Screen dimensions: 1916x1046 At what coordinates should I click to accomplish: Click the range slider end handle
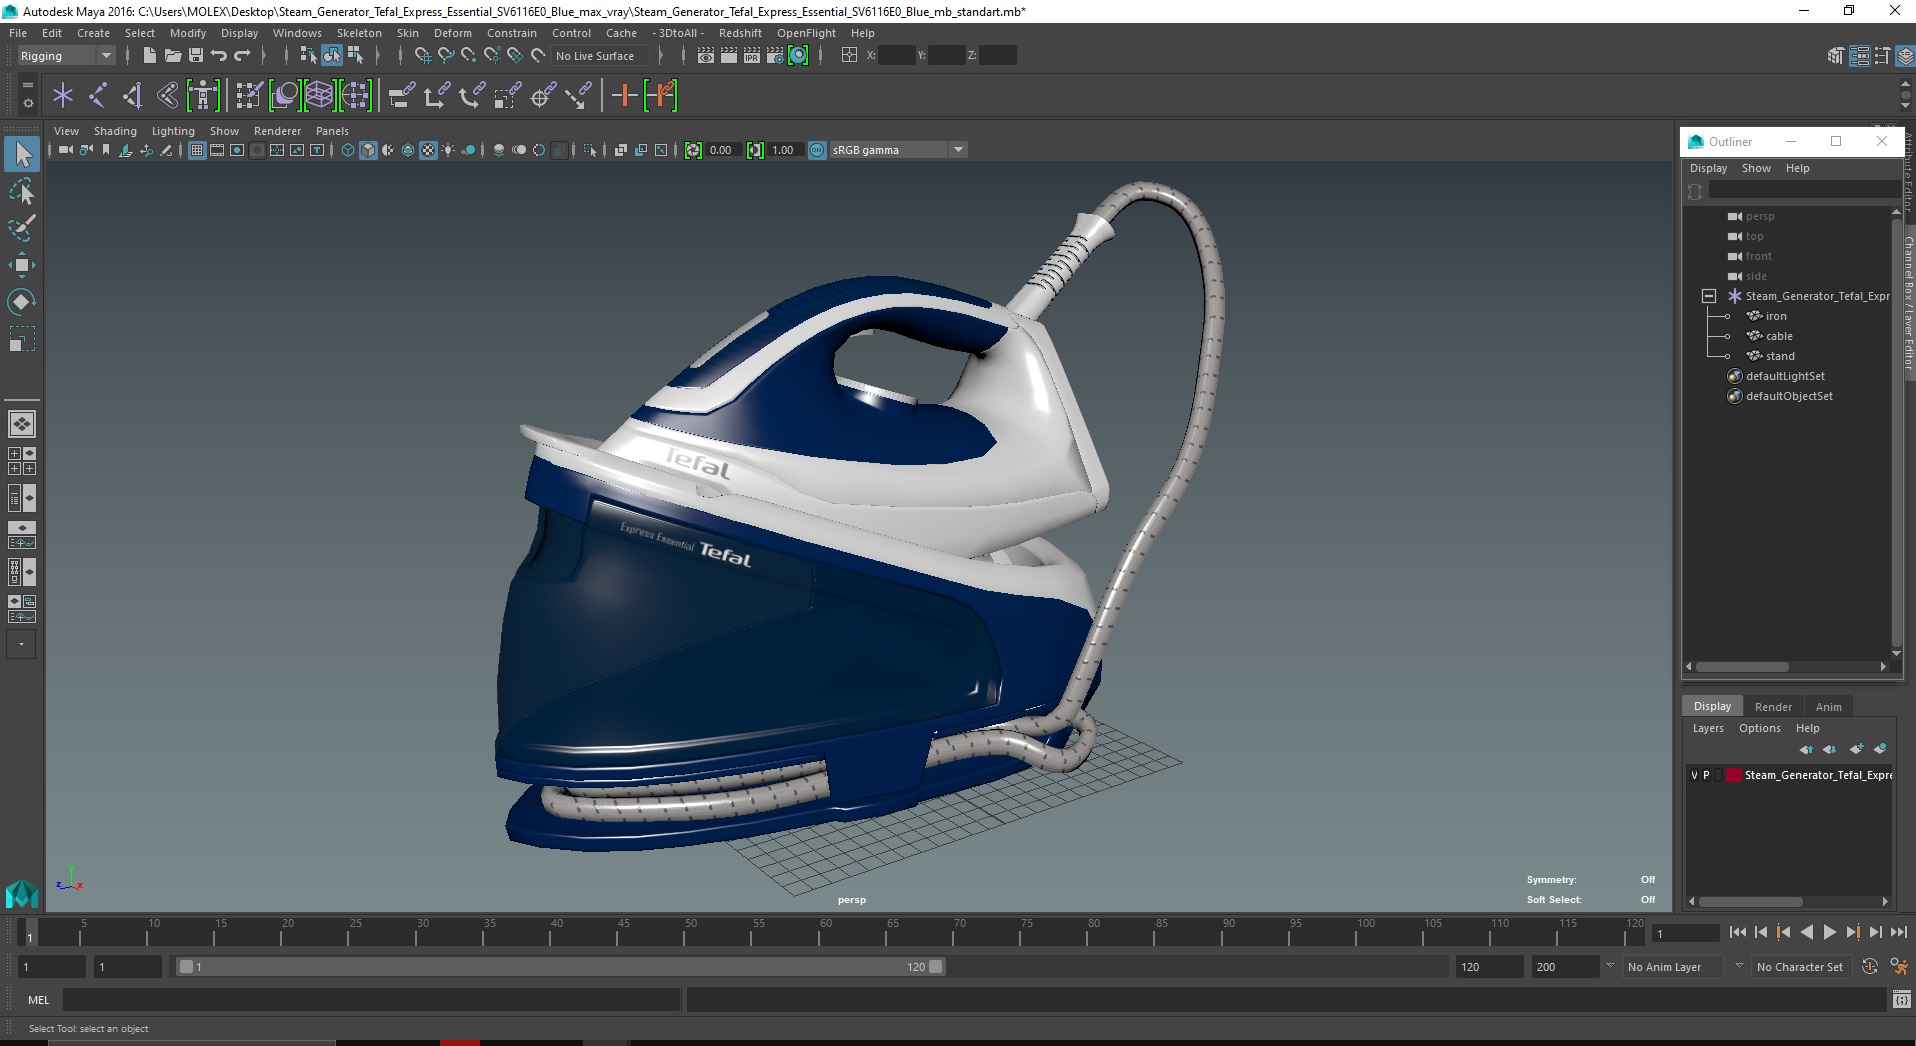pyautogui.click(x=935, y=967)
